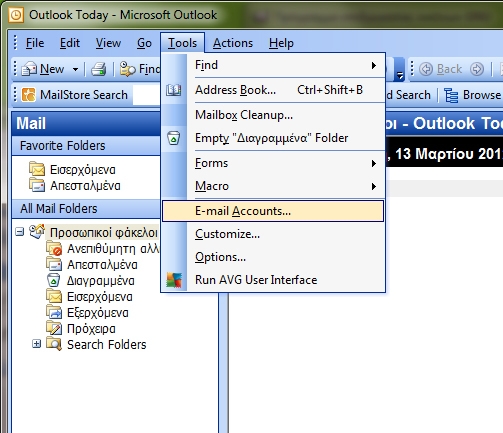Click the New mail envelope icon

pos(29,69)
